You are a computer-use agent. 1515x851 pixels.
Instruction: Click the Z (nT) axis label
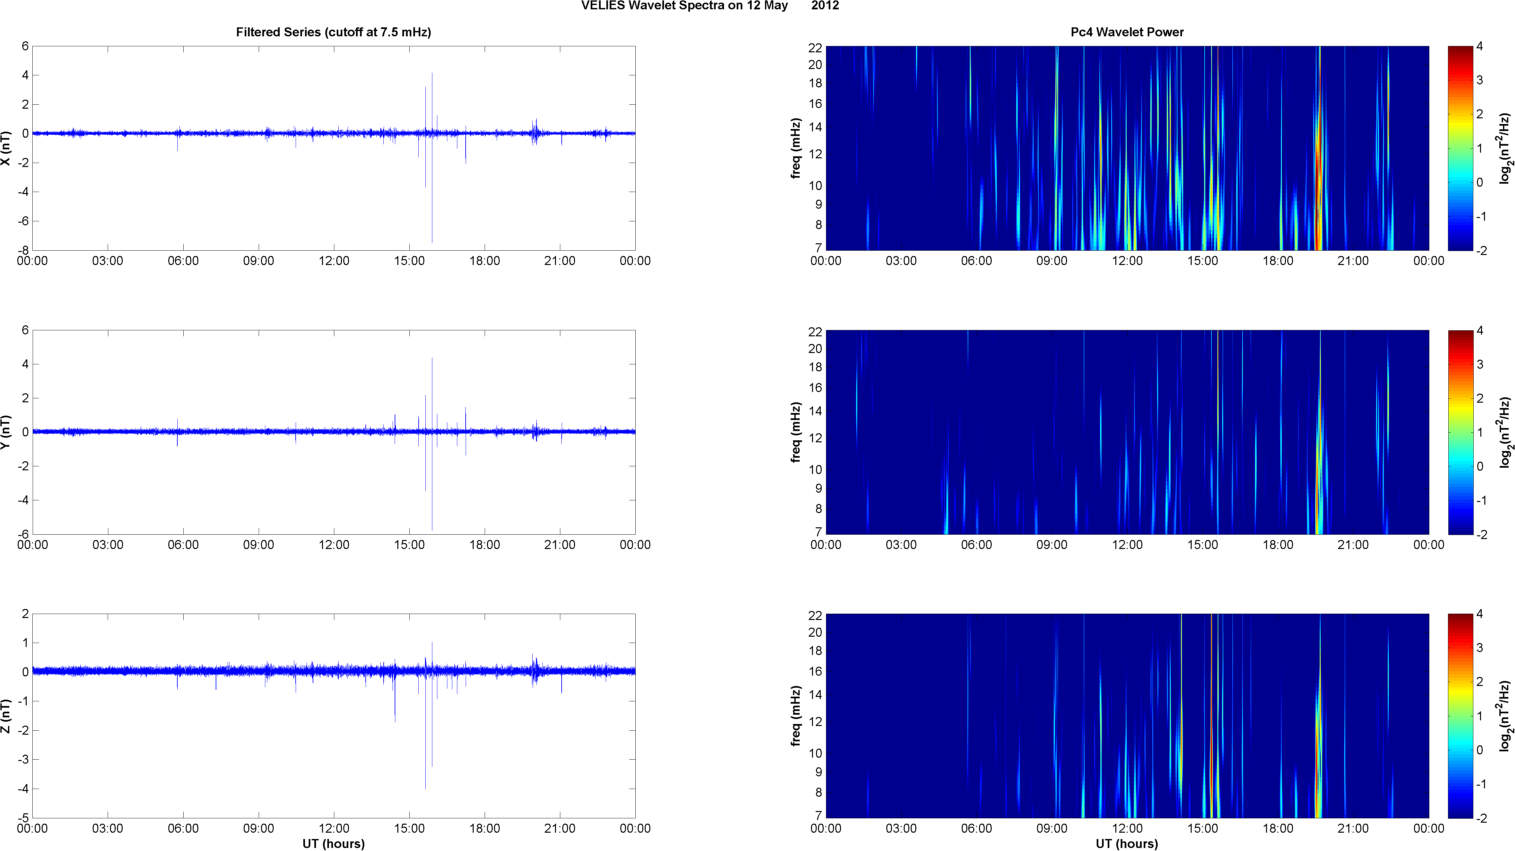(6, 716)
